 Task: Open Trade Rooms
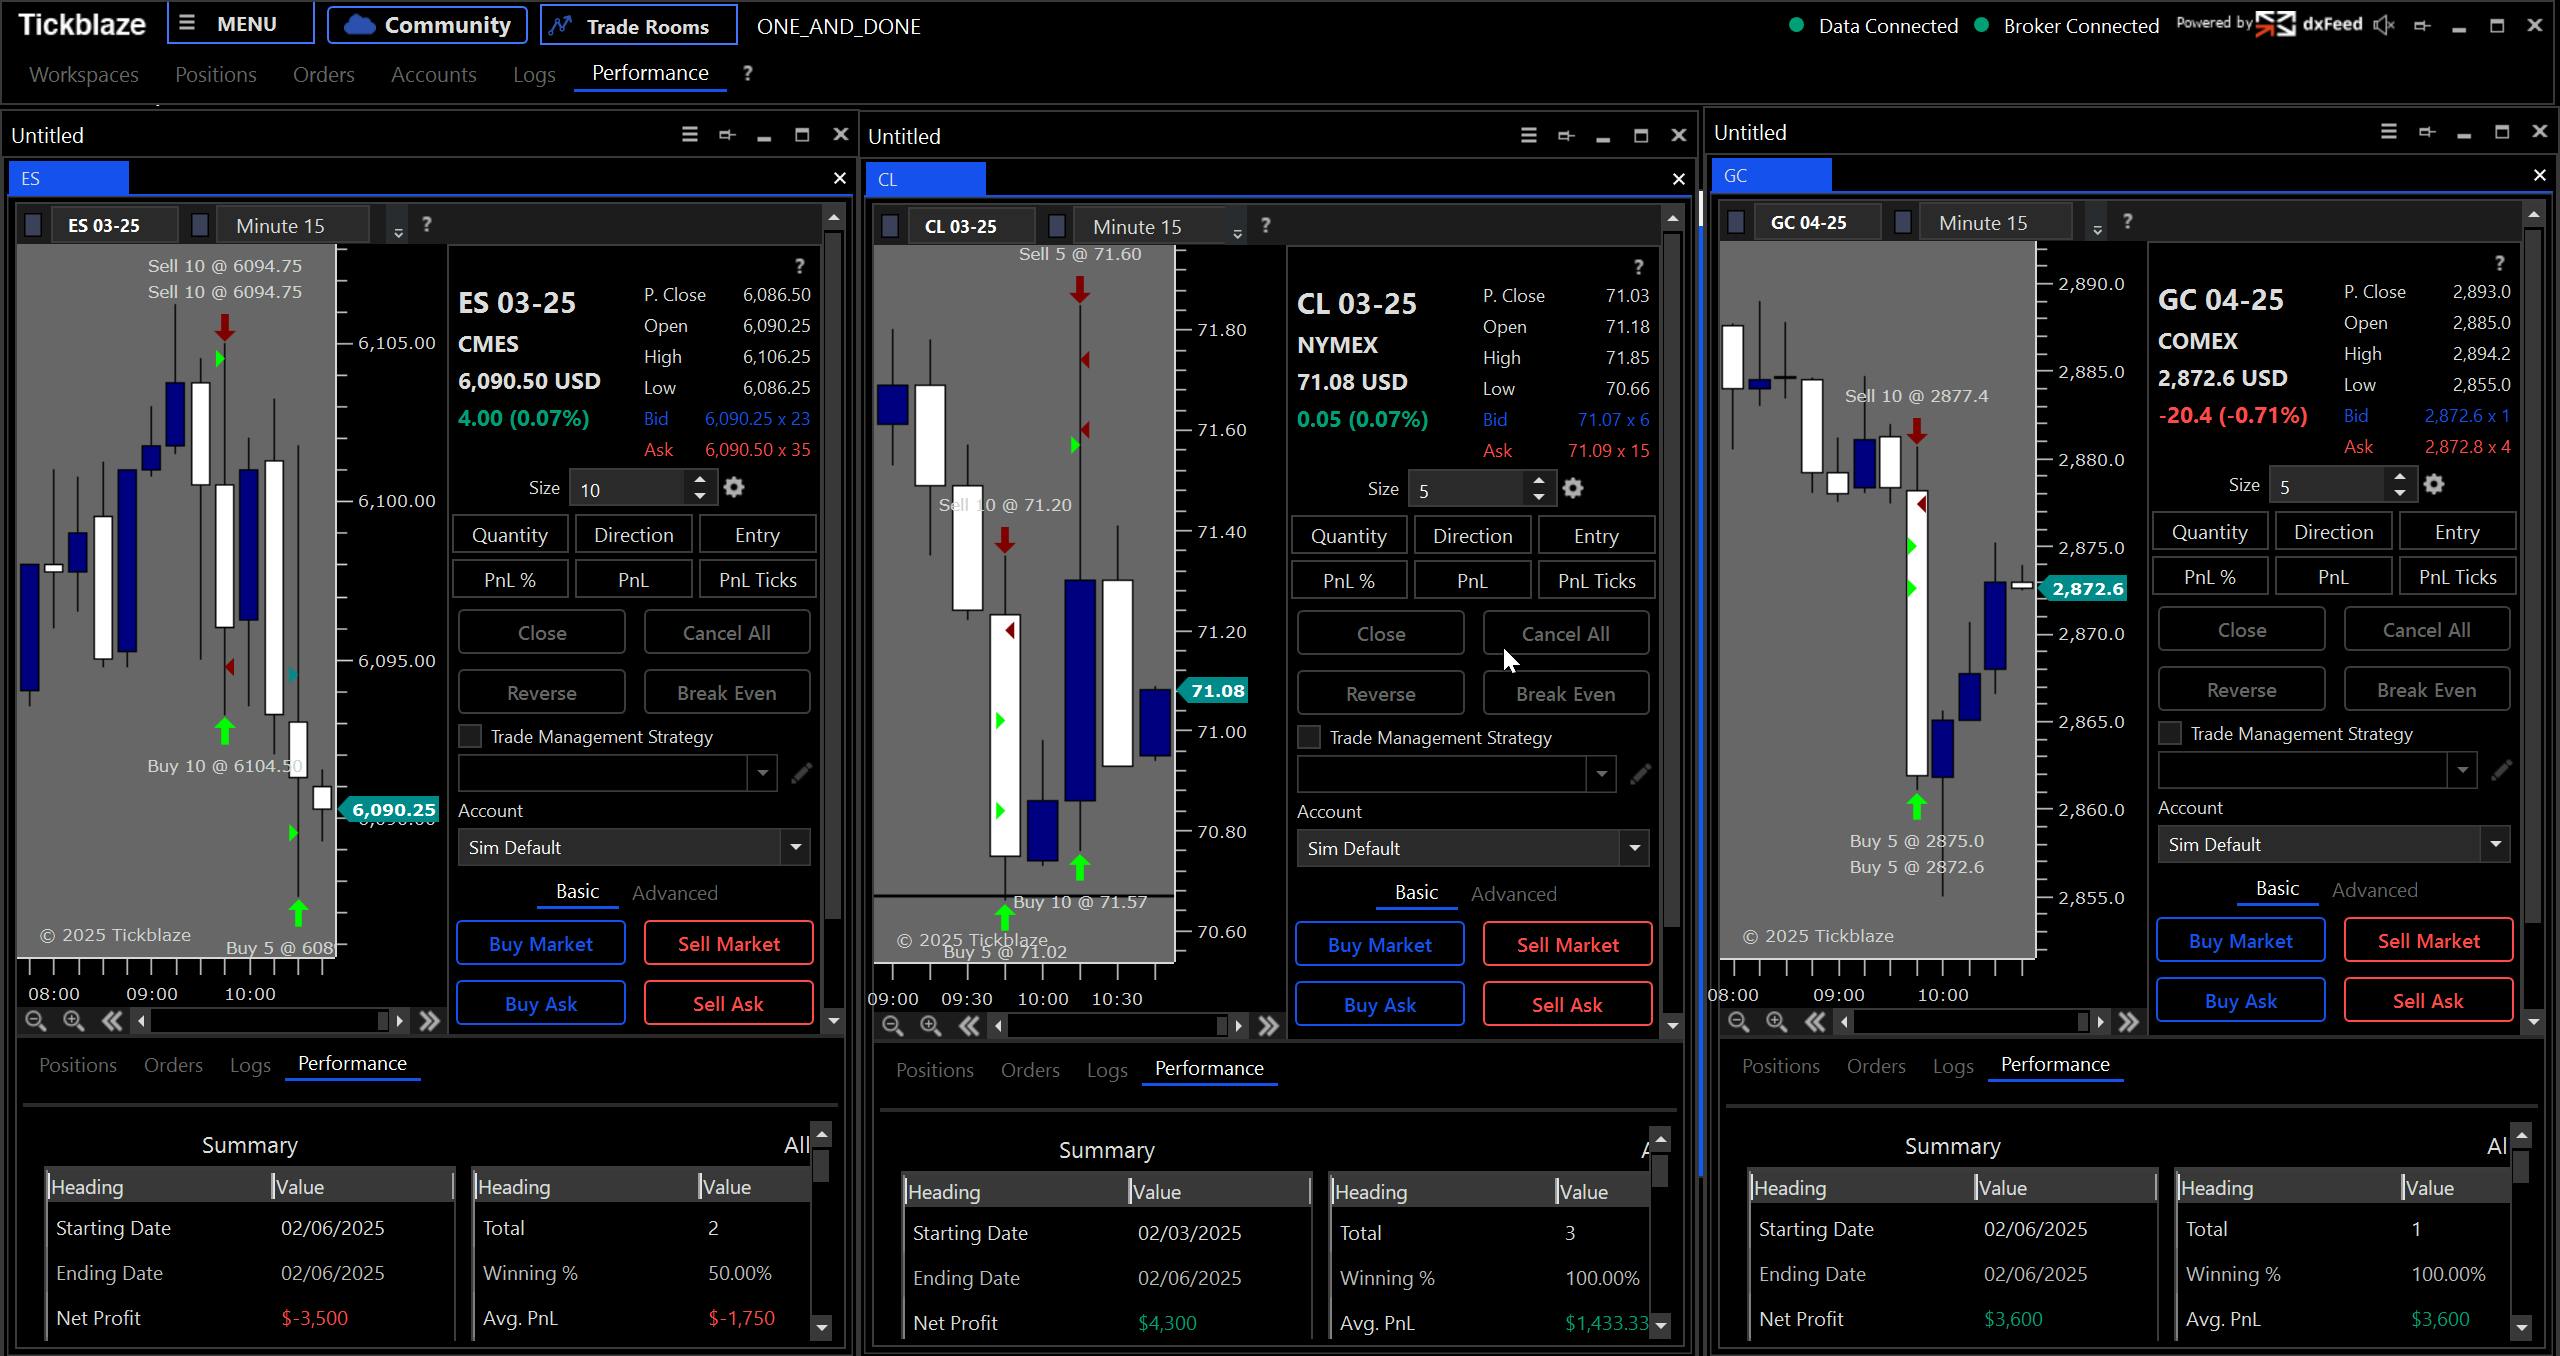639,26
